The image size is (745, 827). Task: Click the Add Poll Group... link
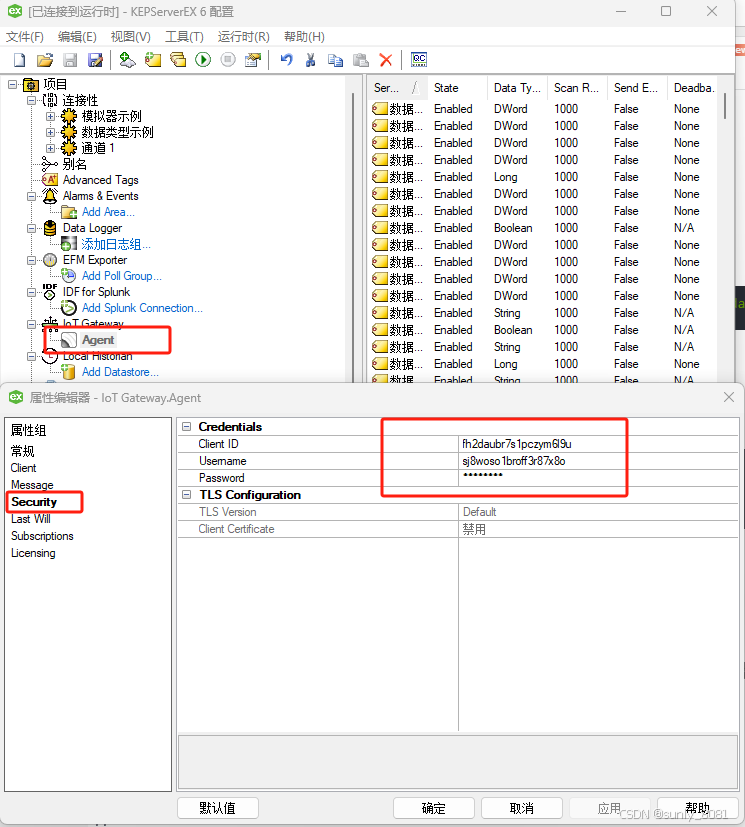121,276
